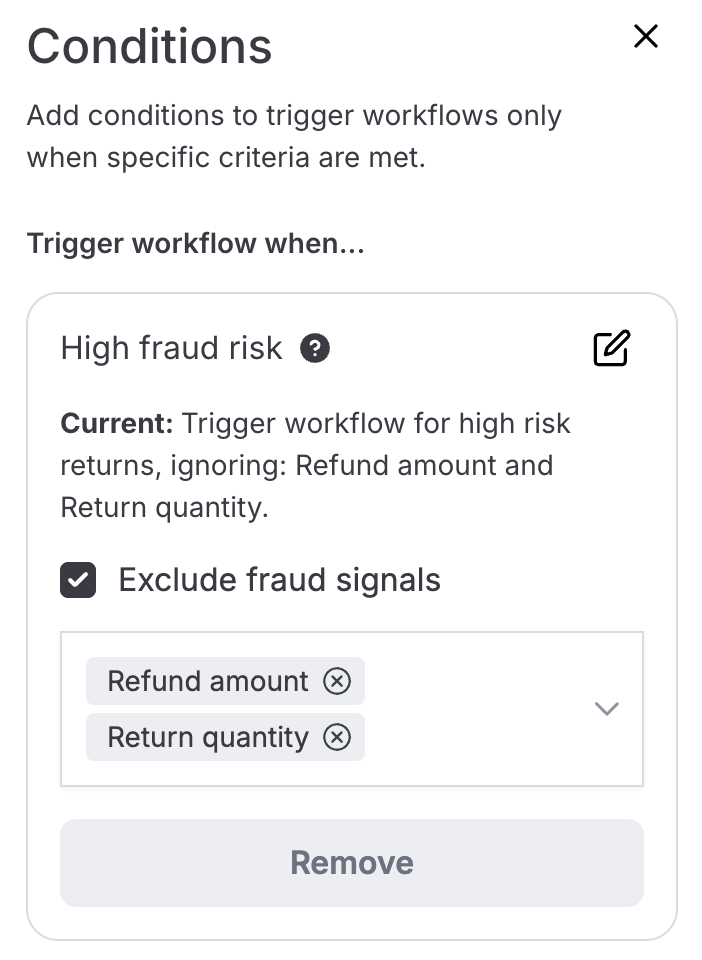
Task: Close the Conditions panel
Action: [646, 37]
